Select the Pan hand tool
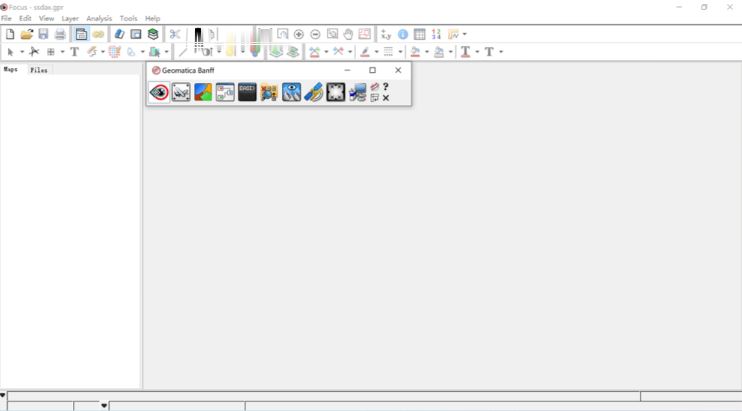This screenshot has height=411, width=742. click(348, 35)
